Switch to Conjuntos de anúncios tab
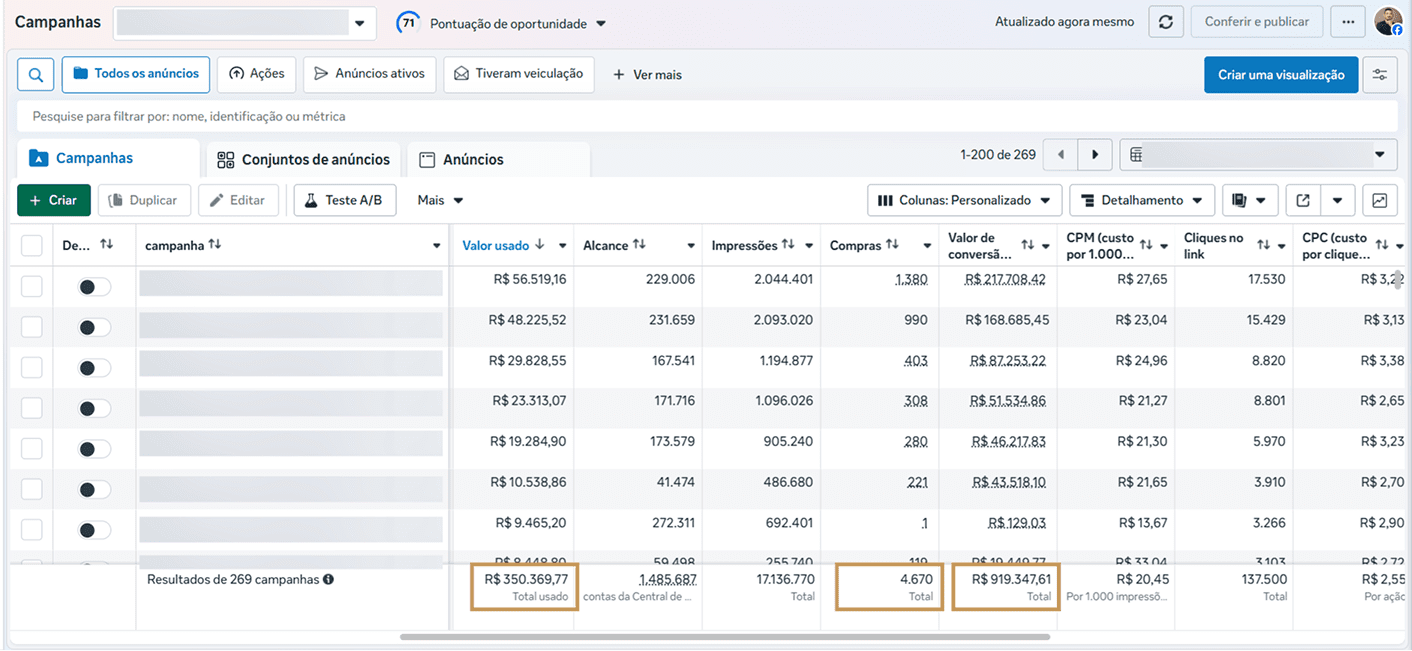 point(304,160)
